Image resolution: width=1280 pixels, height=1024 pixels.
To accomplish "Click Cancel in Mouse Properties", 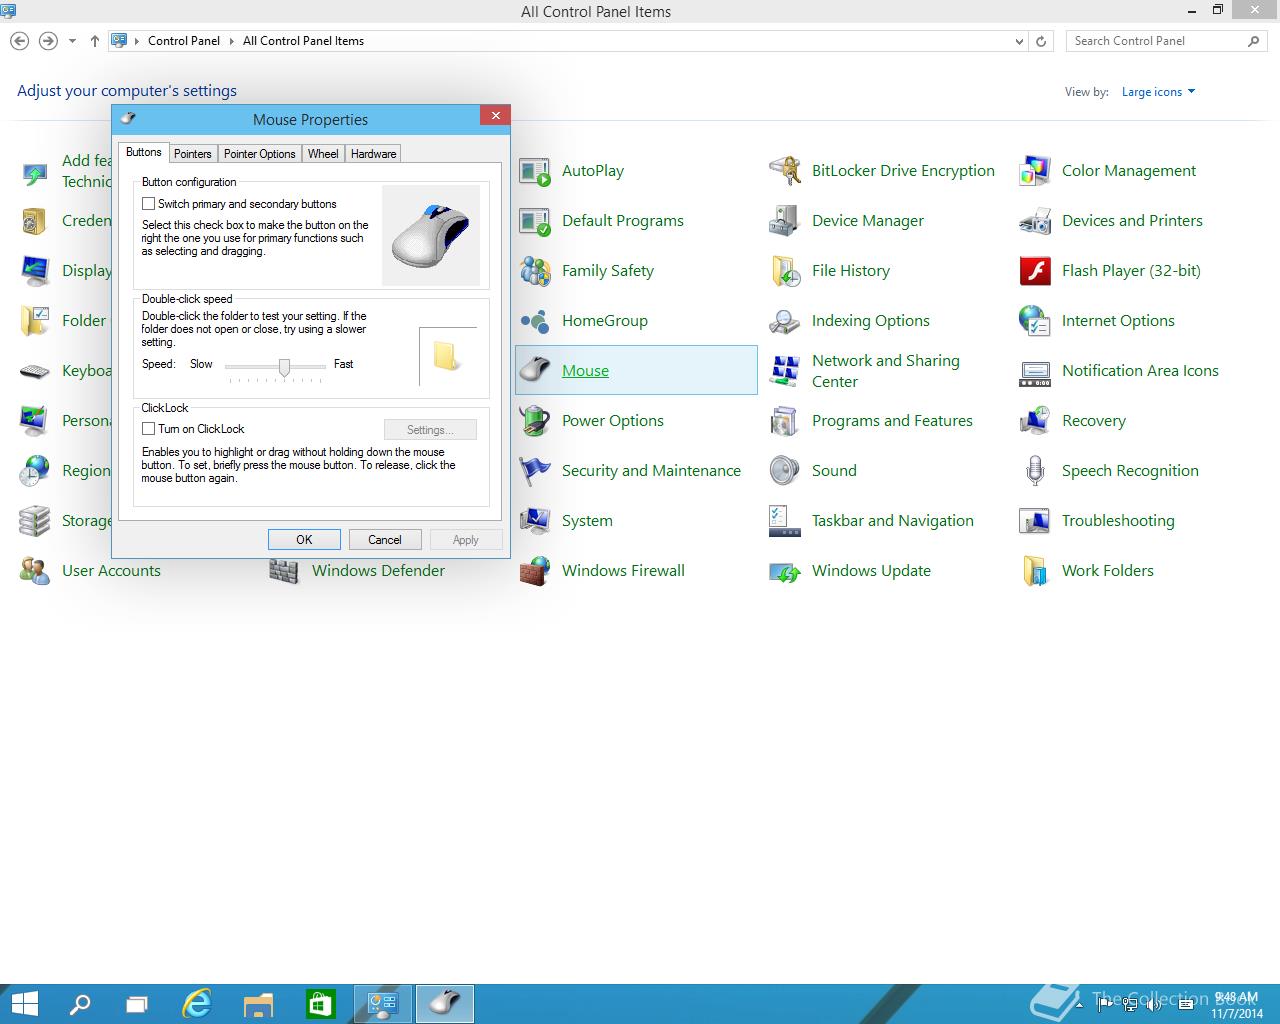I will [x=385, y=540].
